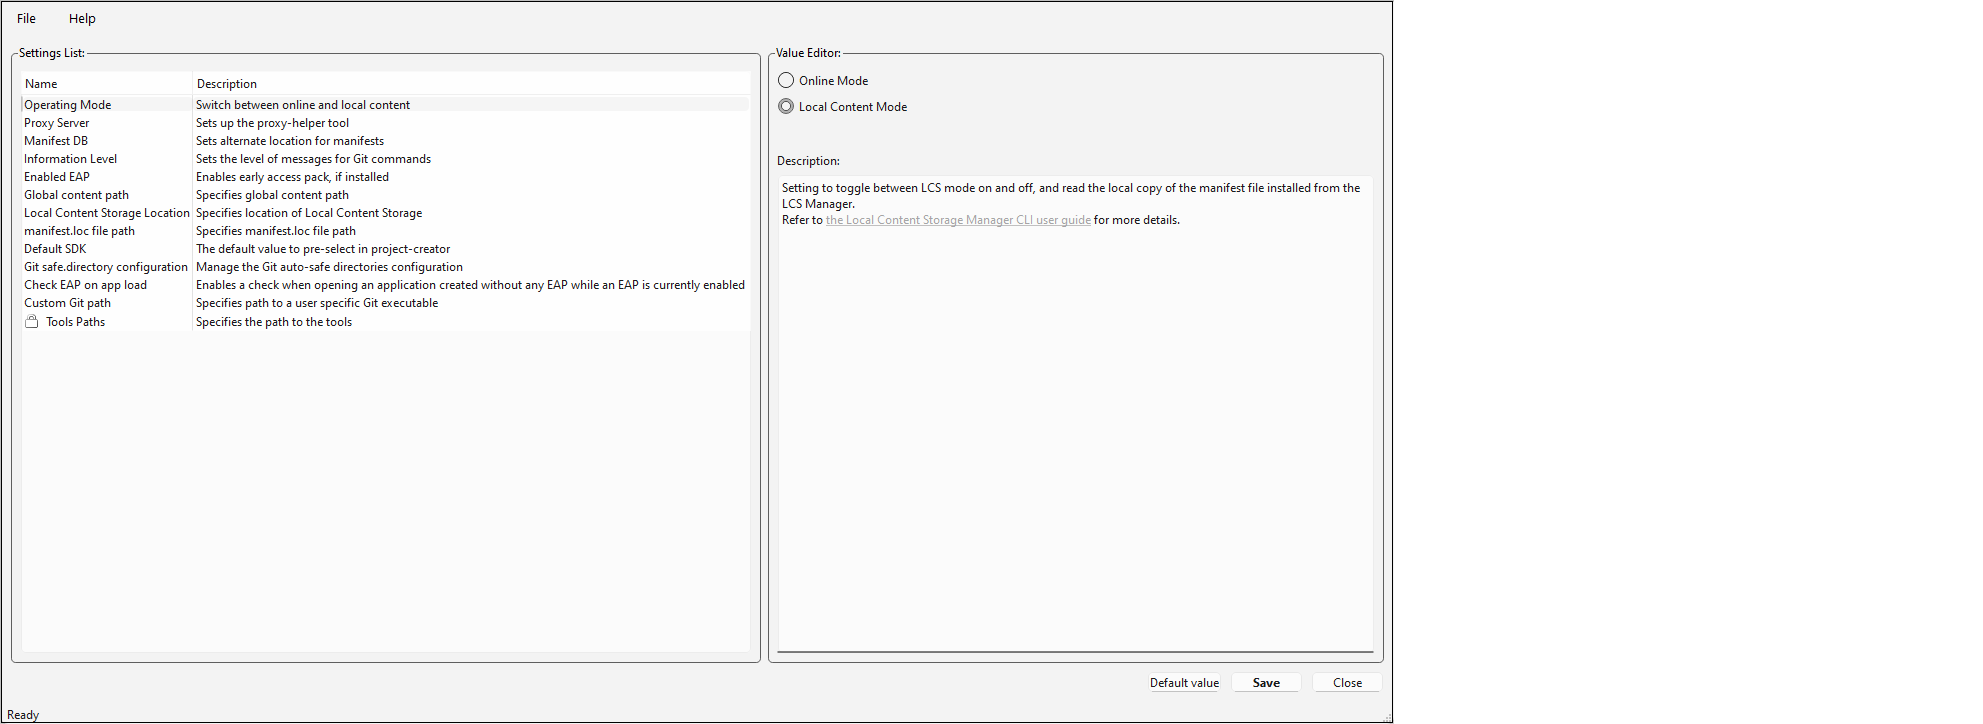Select the Operating Mode setting row
The width and height of the screenshot is (1983, 724).
coord(68,105)
